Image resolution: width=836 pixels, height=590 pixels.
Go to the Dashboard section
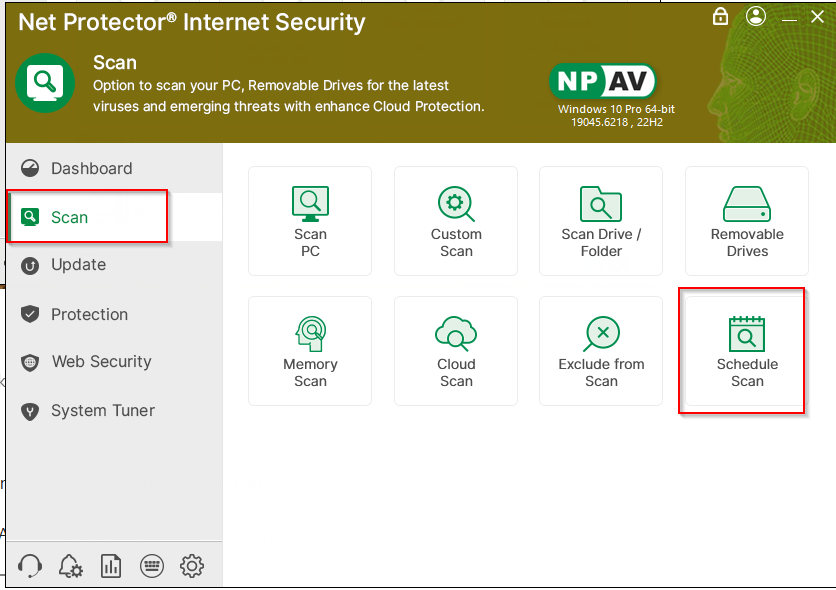point(91,168)
